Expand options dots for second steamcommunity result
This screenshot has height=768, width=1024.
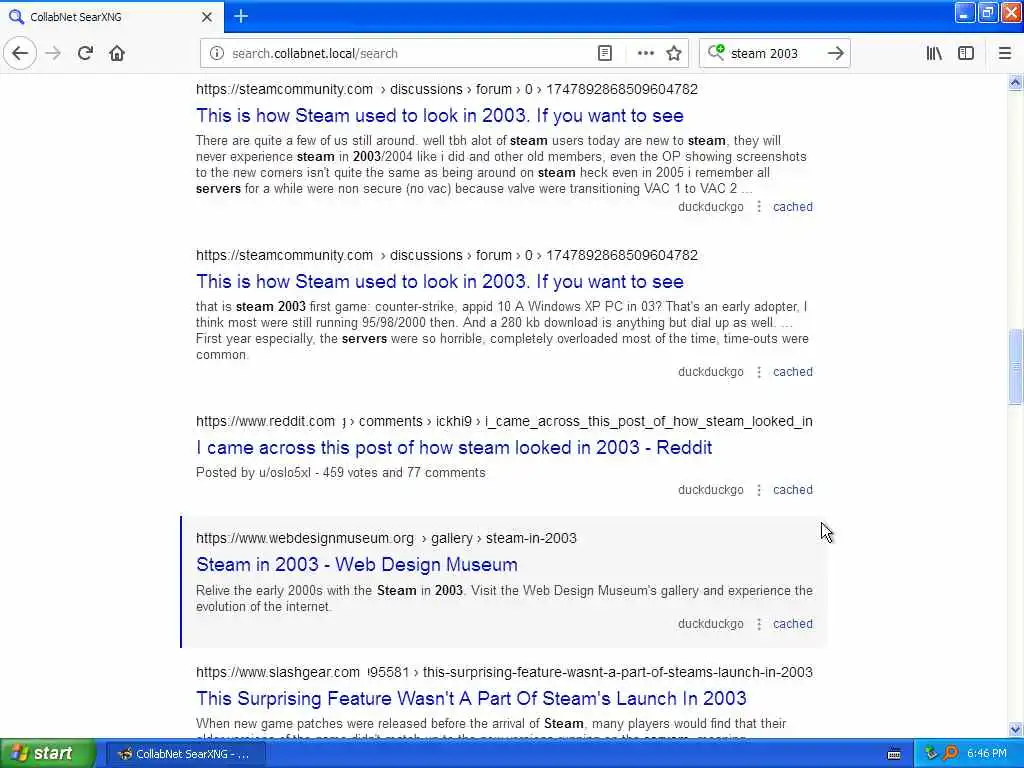[x=759, y=372]
